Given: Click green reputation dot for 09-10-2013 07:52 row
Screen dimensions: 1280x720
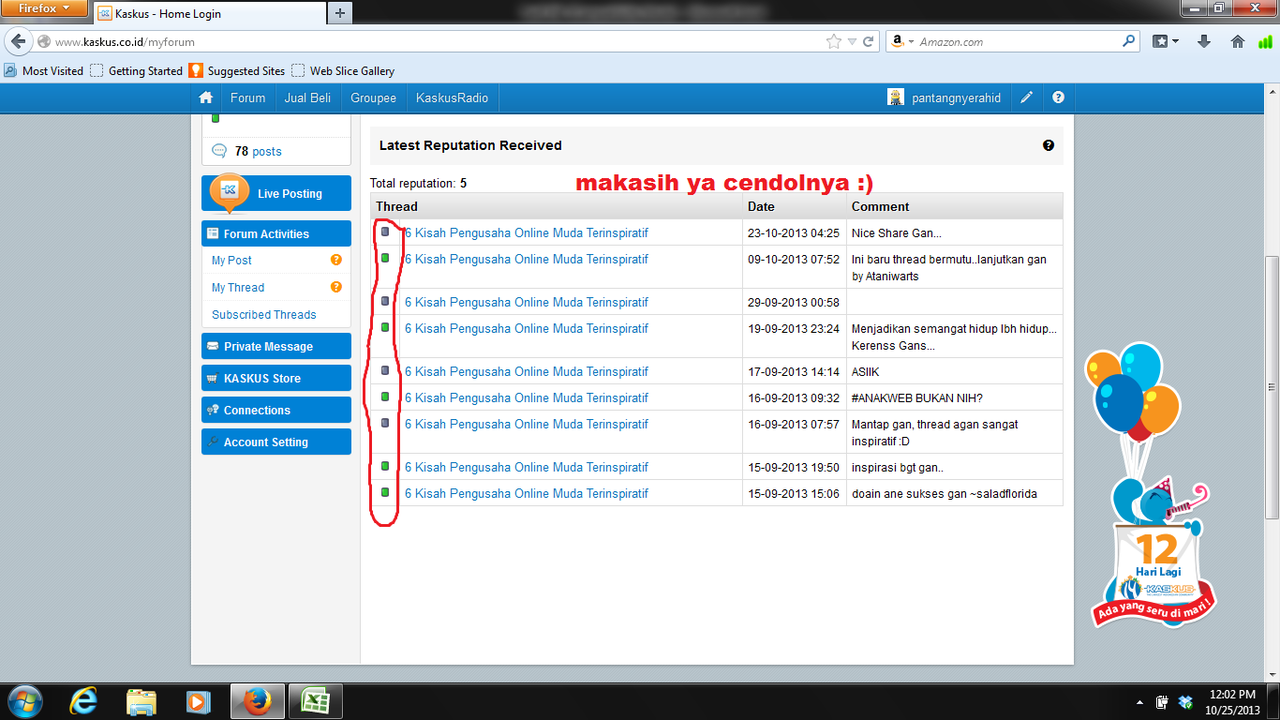Looking at the screenshot, I should [385, 258].
